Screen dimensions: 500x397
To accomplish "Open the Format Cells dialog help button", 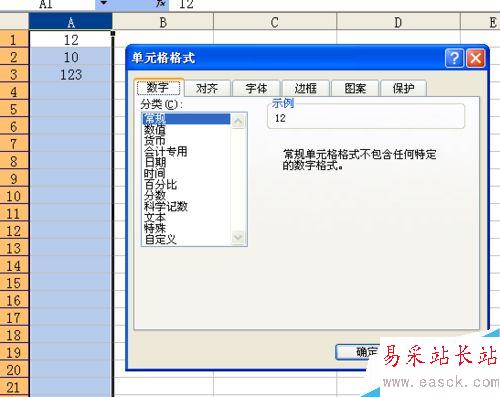I will [x=454, y=58].
